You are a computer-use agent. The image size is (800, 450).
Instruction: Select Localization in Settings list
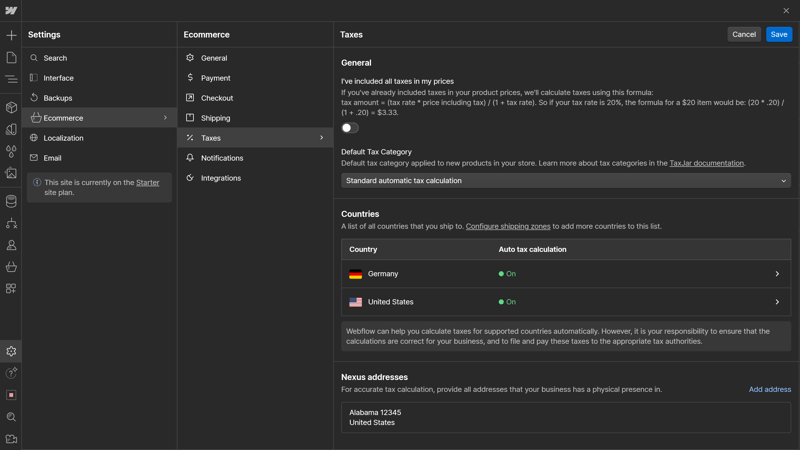tap(63, 138)
